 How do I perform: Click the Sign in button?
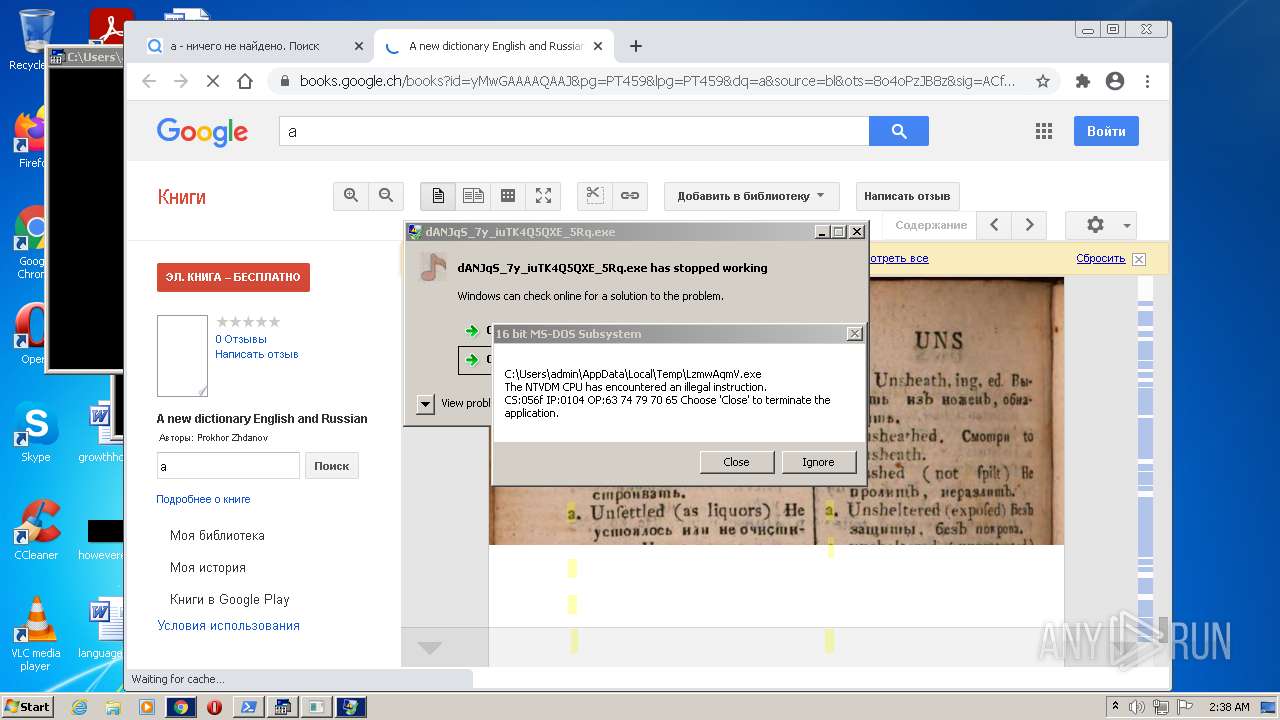pos(1106,131)
